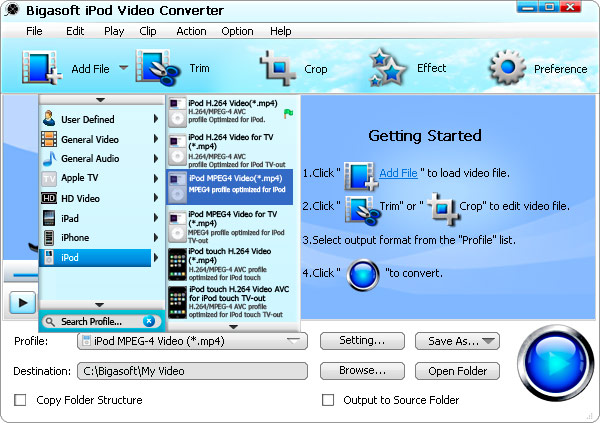Click the Destination path field
The image size is (600, 423).
pyautogui.click(x=192, y=371)
